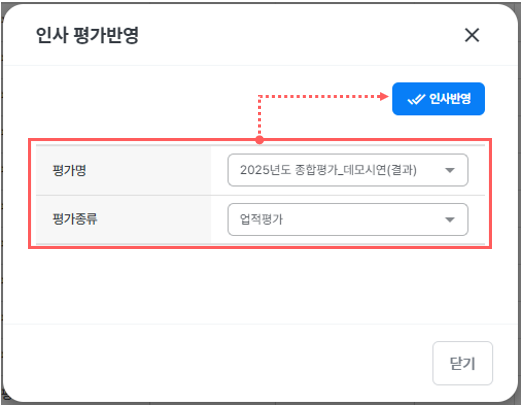The height and width of the screenshot is (406, 522).
Task: Click the gray label cell beside 평가종류
Action: [x=123, y=220]
